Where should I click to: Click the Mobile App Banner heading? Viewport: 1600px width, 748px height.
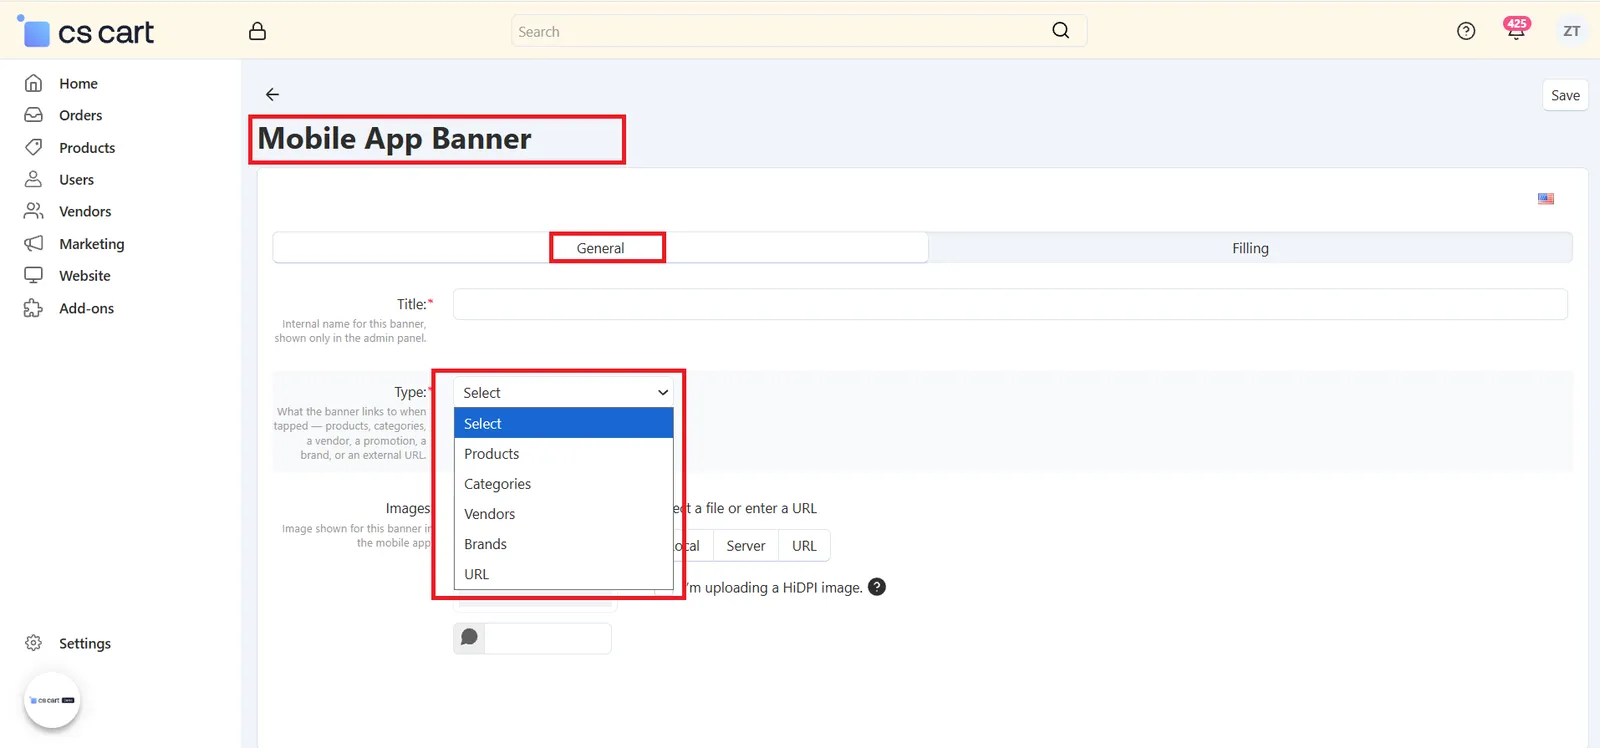pos(395,138)
